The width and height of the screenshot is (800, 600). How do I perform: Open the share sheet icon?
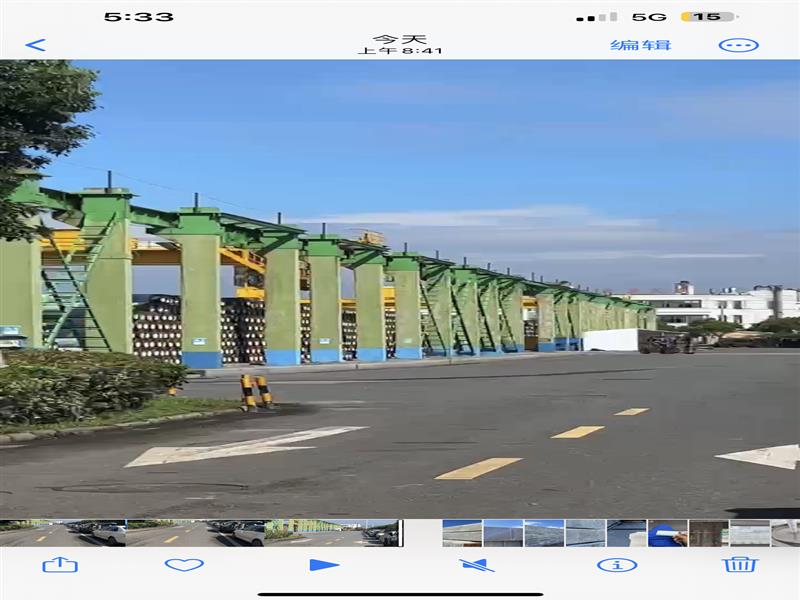tap(60, 565)
